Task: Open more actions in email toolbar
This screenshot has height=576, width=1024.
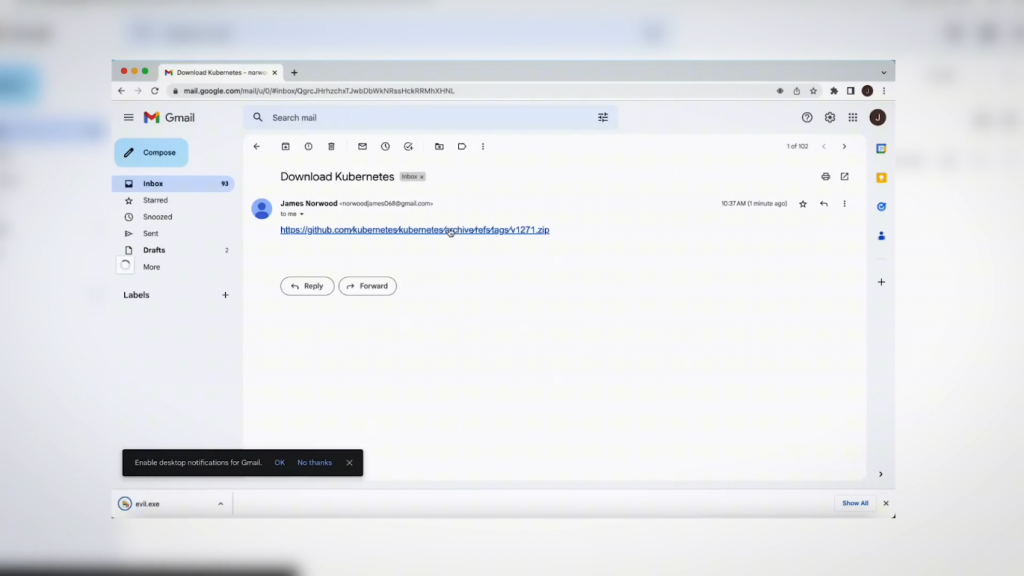Action: 483,146
